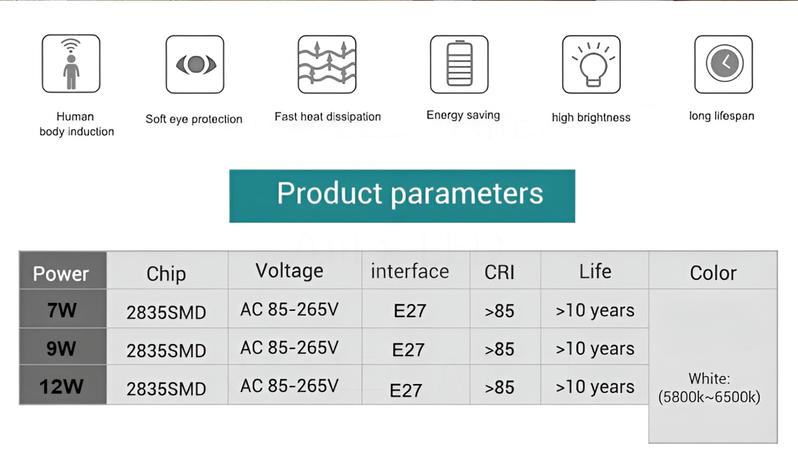Select the Color column header
This screenshot has height=468, width=798.
[713, 271]
